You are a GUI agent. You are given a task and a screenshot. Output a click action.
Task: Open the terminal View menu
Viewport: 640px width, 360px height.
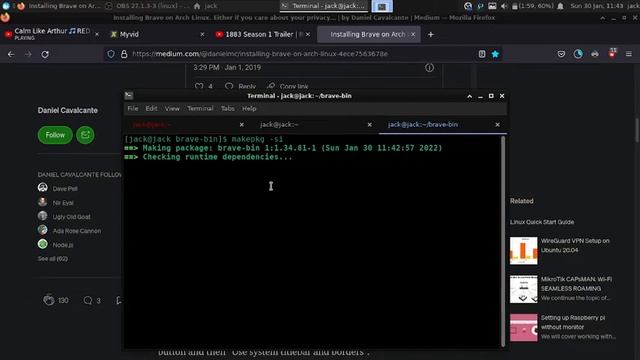pyautogui.click(x=172, y=109)
